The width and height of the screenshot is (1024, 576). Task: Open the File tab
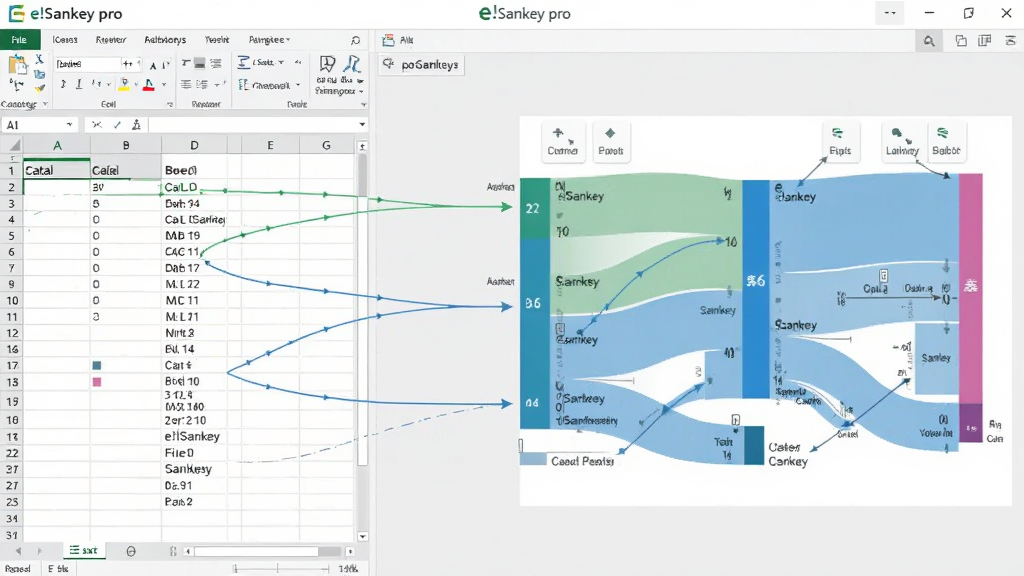tap(20, 40)
